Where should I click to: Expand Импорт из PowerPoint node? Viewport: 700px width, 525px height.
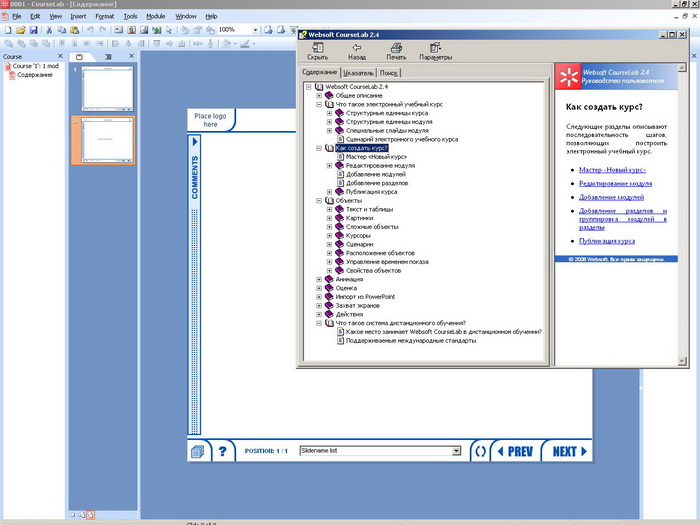point(319,297)
